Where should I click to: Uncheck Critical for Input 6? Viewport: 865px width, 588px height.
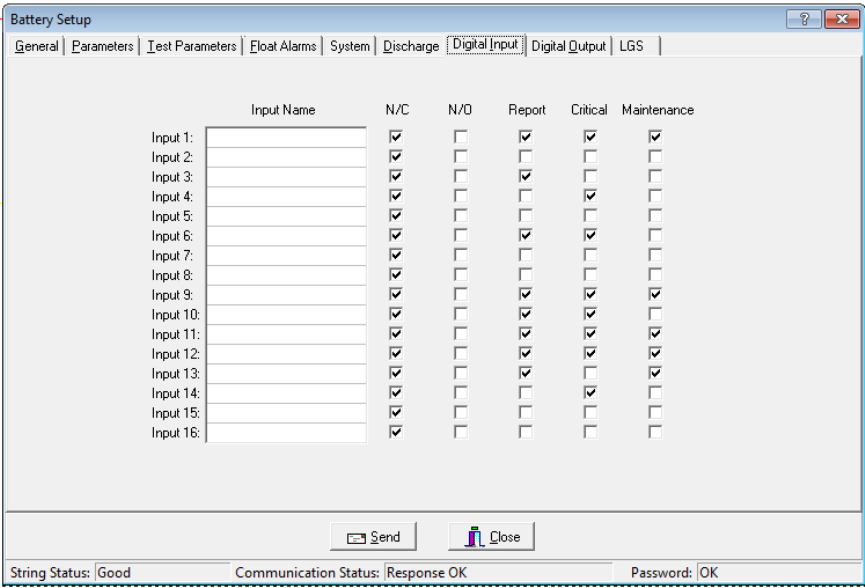pos(591,236)
